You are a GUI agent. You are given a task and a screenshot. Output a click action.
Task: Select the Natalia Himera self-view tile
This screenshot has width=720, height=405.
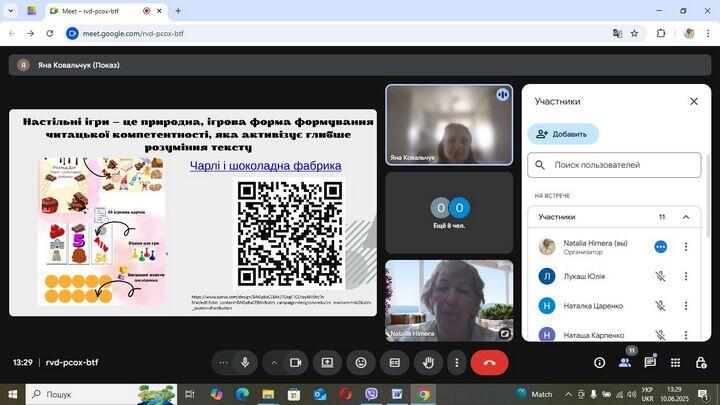coord(449,301)
